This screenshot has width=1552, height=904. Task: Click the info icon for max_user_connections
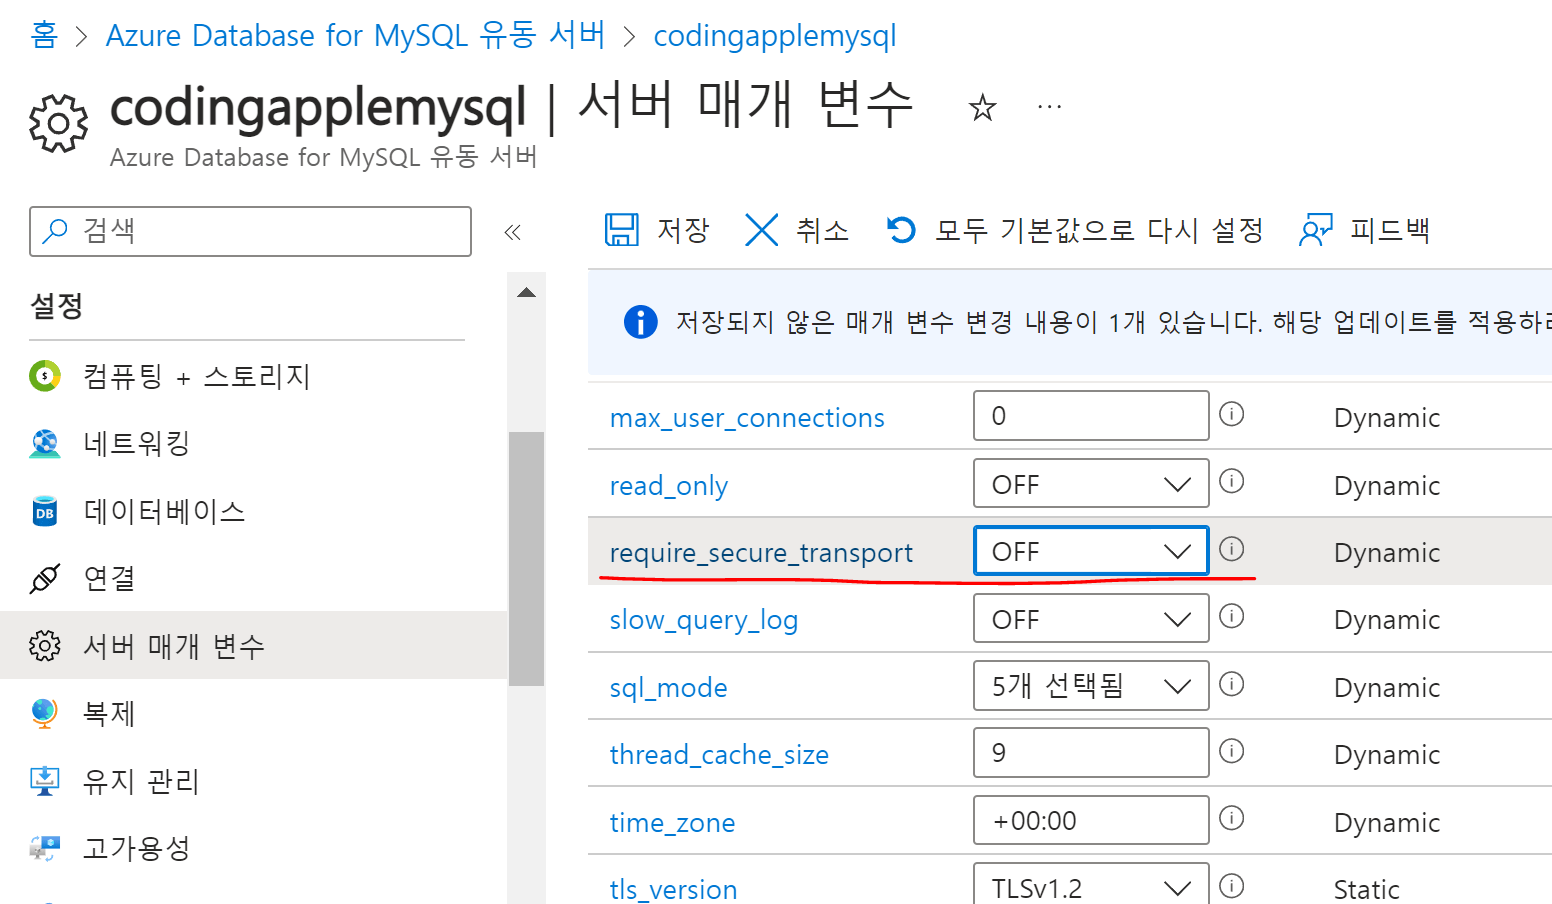click(x=1232, y=414)
